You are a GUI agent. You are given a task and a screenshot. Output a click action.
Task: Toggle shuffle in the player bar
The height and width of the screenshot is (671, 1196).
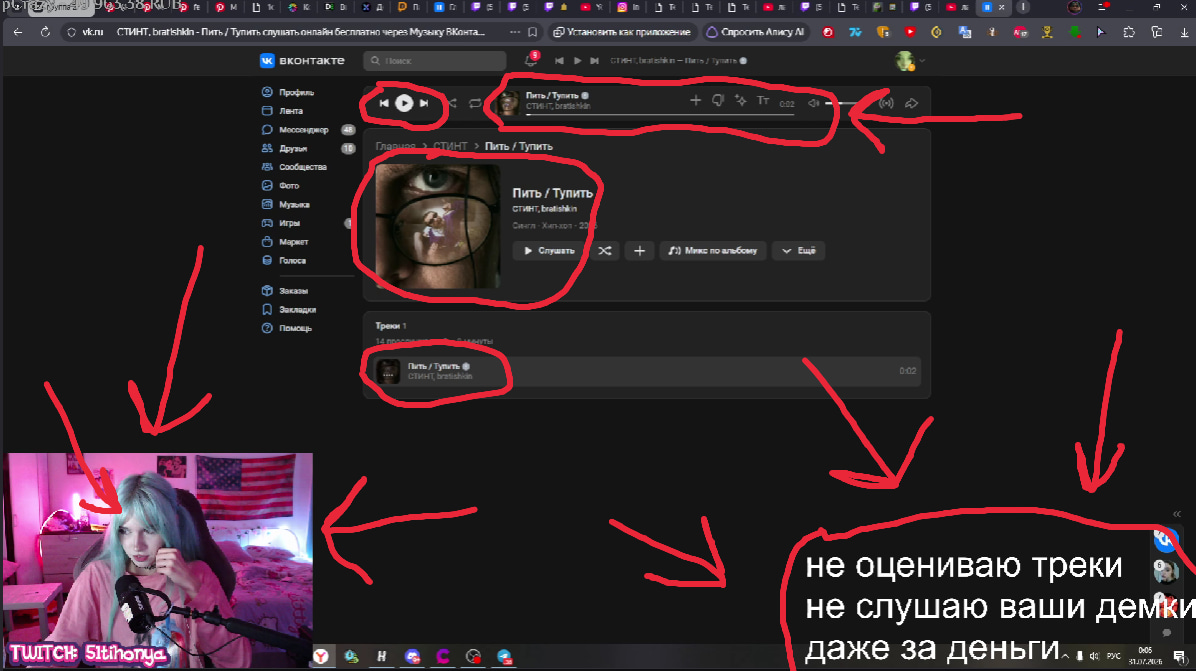(x=452, y=103)
